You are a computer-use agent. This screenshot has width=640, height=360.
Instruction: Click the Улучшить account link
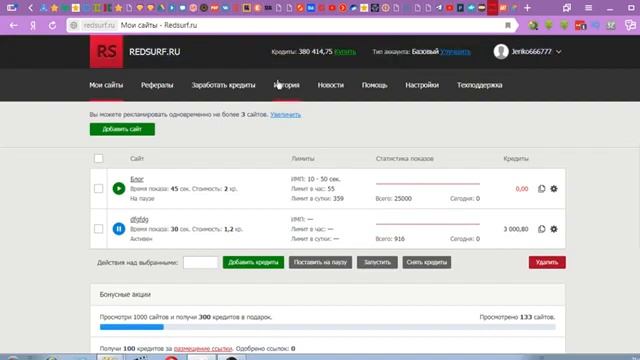(x=455, y=52)
